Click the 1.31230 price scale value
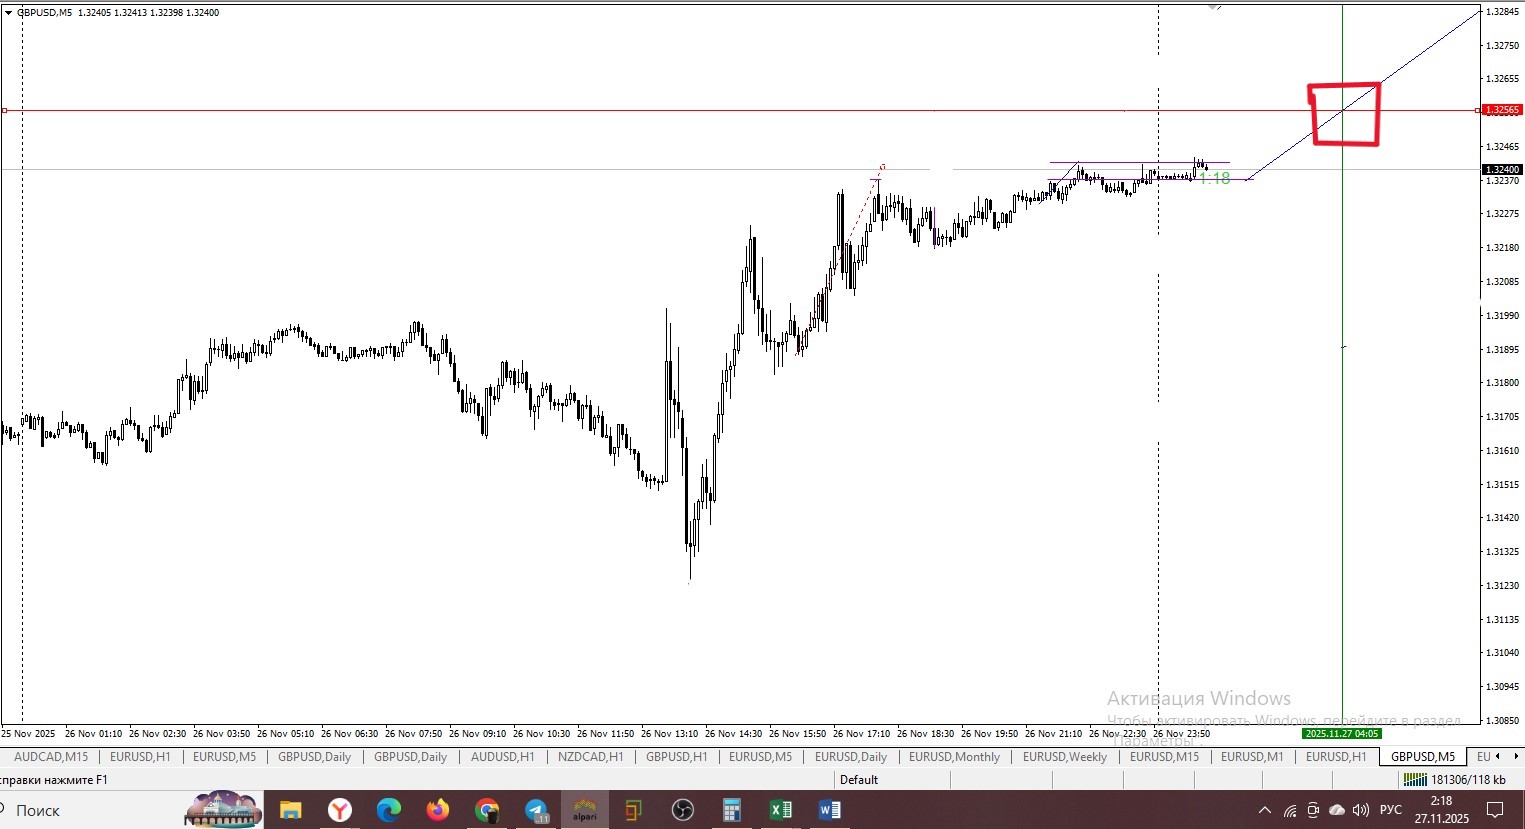Viewport: 1525px width, 829px height. (x=1503, y=586)
